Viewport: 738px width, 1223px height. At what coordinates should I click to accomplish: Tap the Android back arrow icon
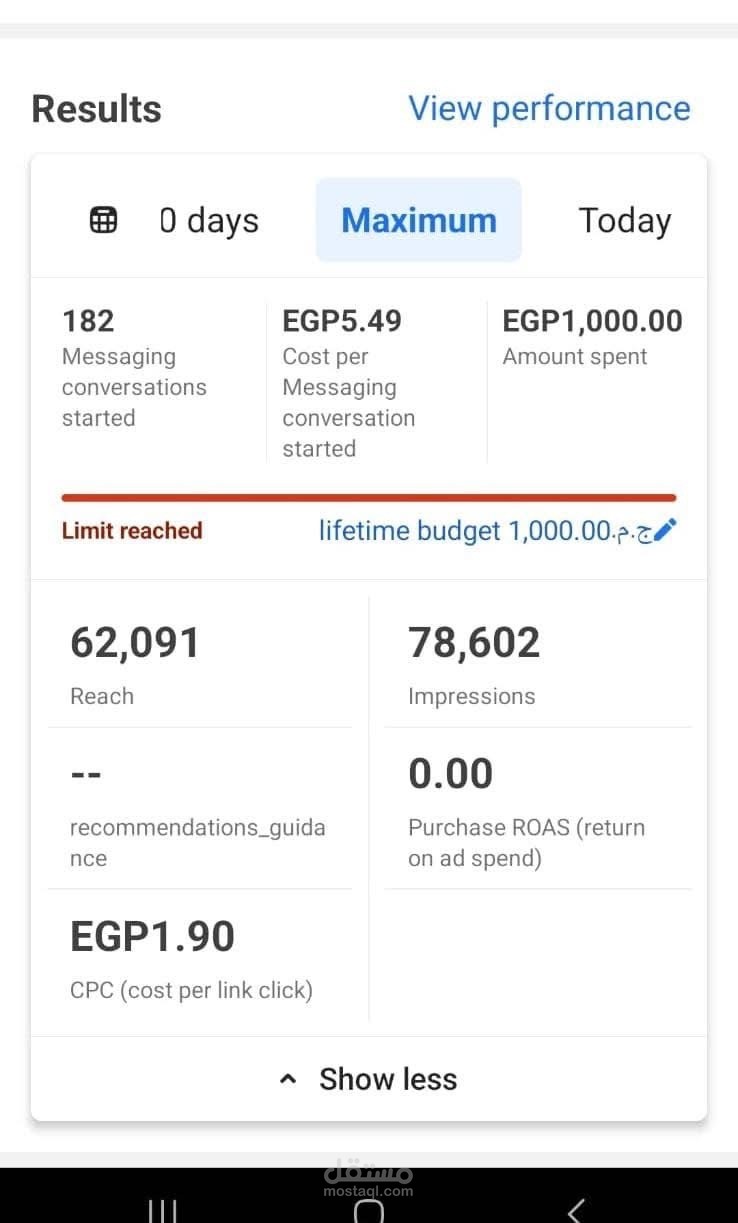576,1210
